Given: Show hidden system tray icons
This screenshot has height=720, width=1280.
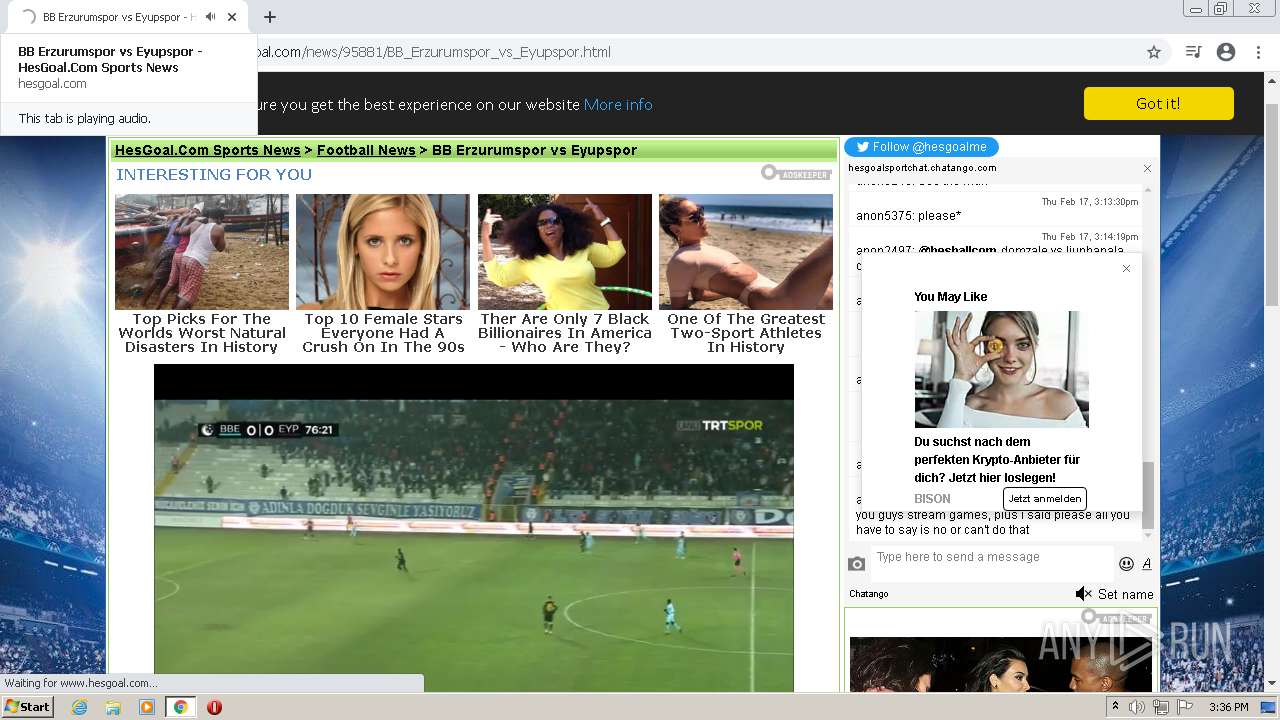Looking at the screenshot, I should (1116, 707).
